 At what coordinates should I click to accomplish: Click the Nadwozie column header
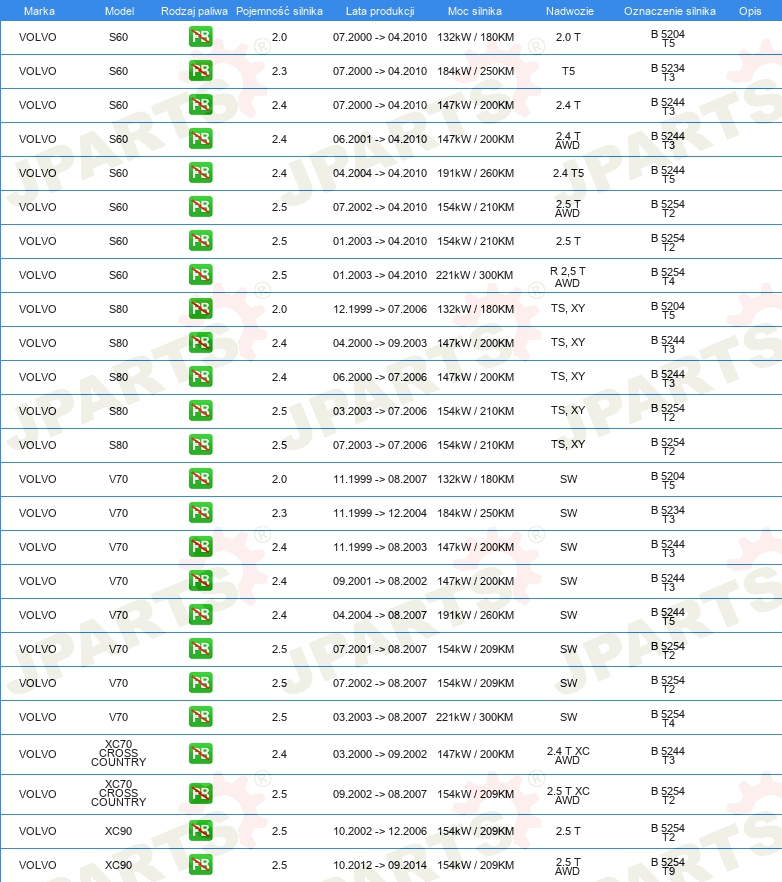click(569, 11)
